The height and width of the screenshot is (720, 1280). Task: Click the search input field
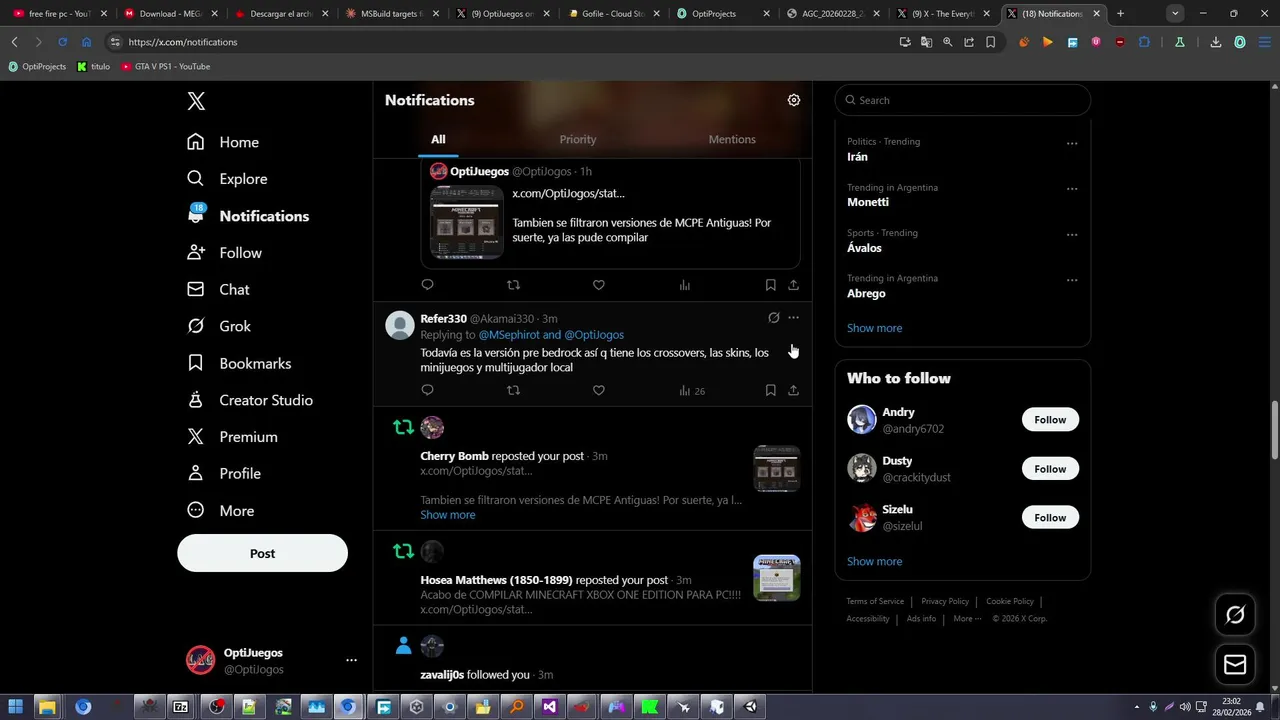[962, 100]
